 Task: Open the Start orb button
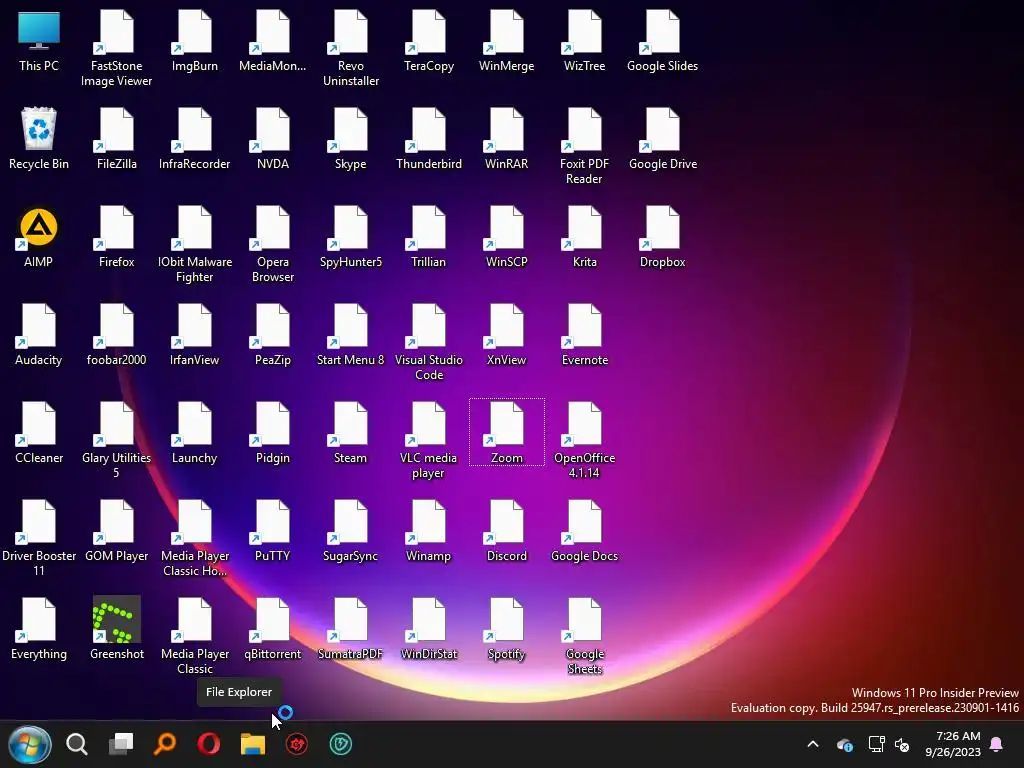(x=29, y=744)
